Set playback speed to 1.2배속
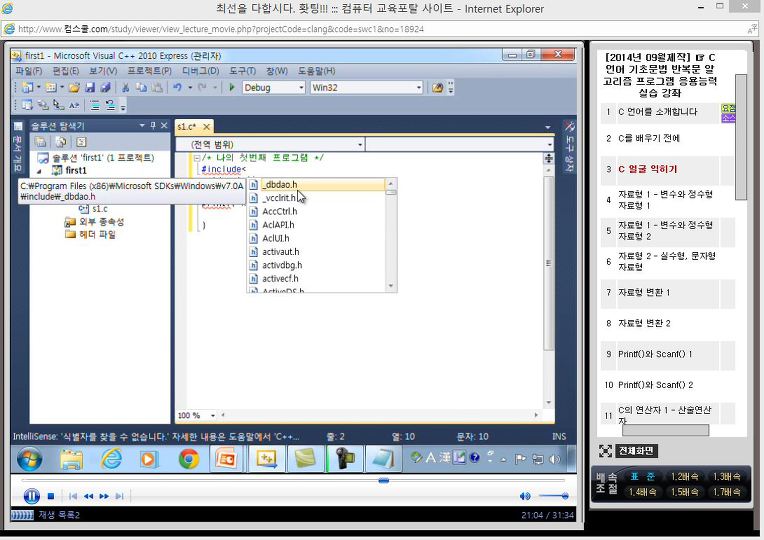This screenshot has width=764, height=540. pos(685,477)
